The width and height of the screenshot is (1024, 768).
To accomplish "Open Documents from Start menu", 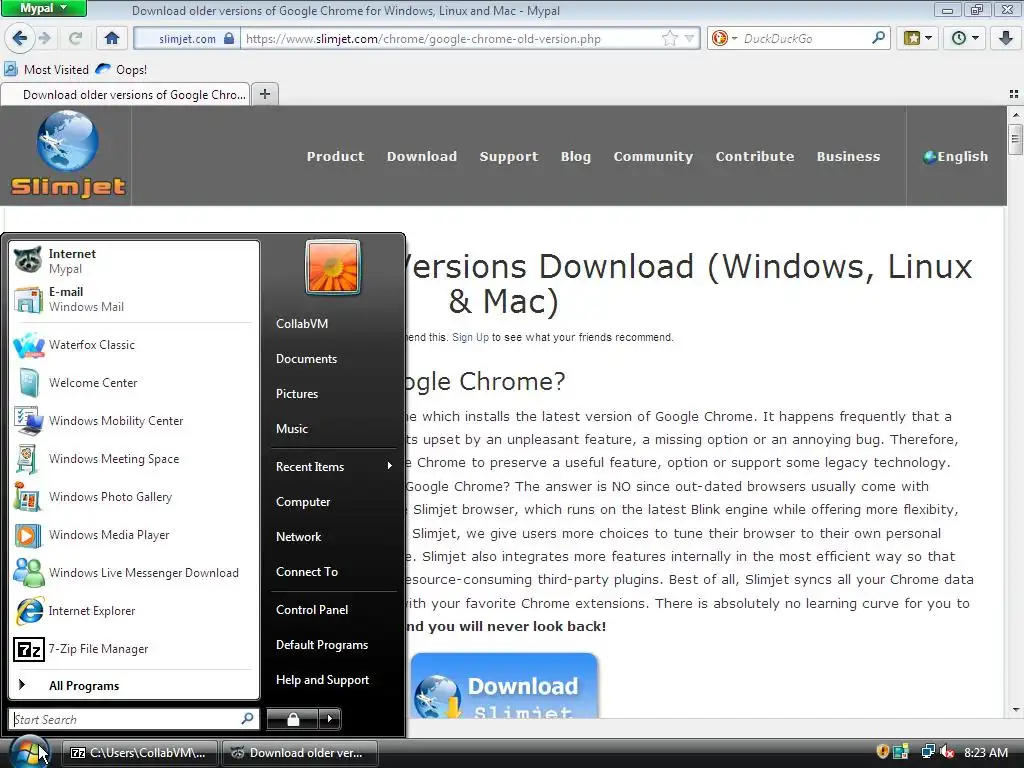I will pos(333,359).
